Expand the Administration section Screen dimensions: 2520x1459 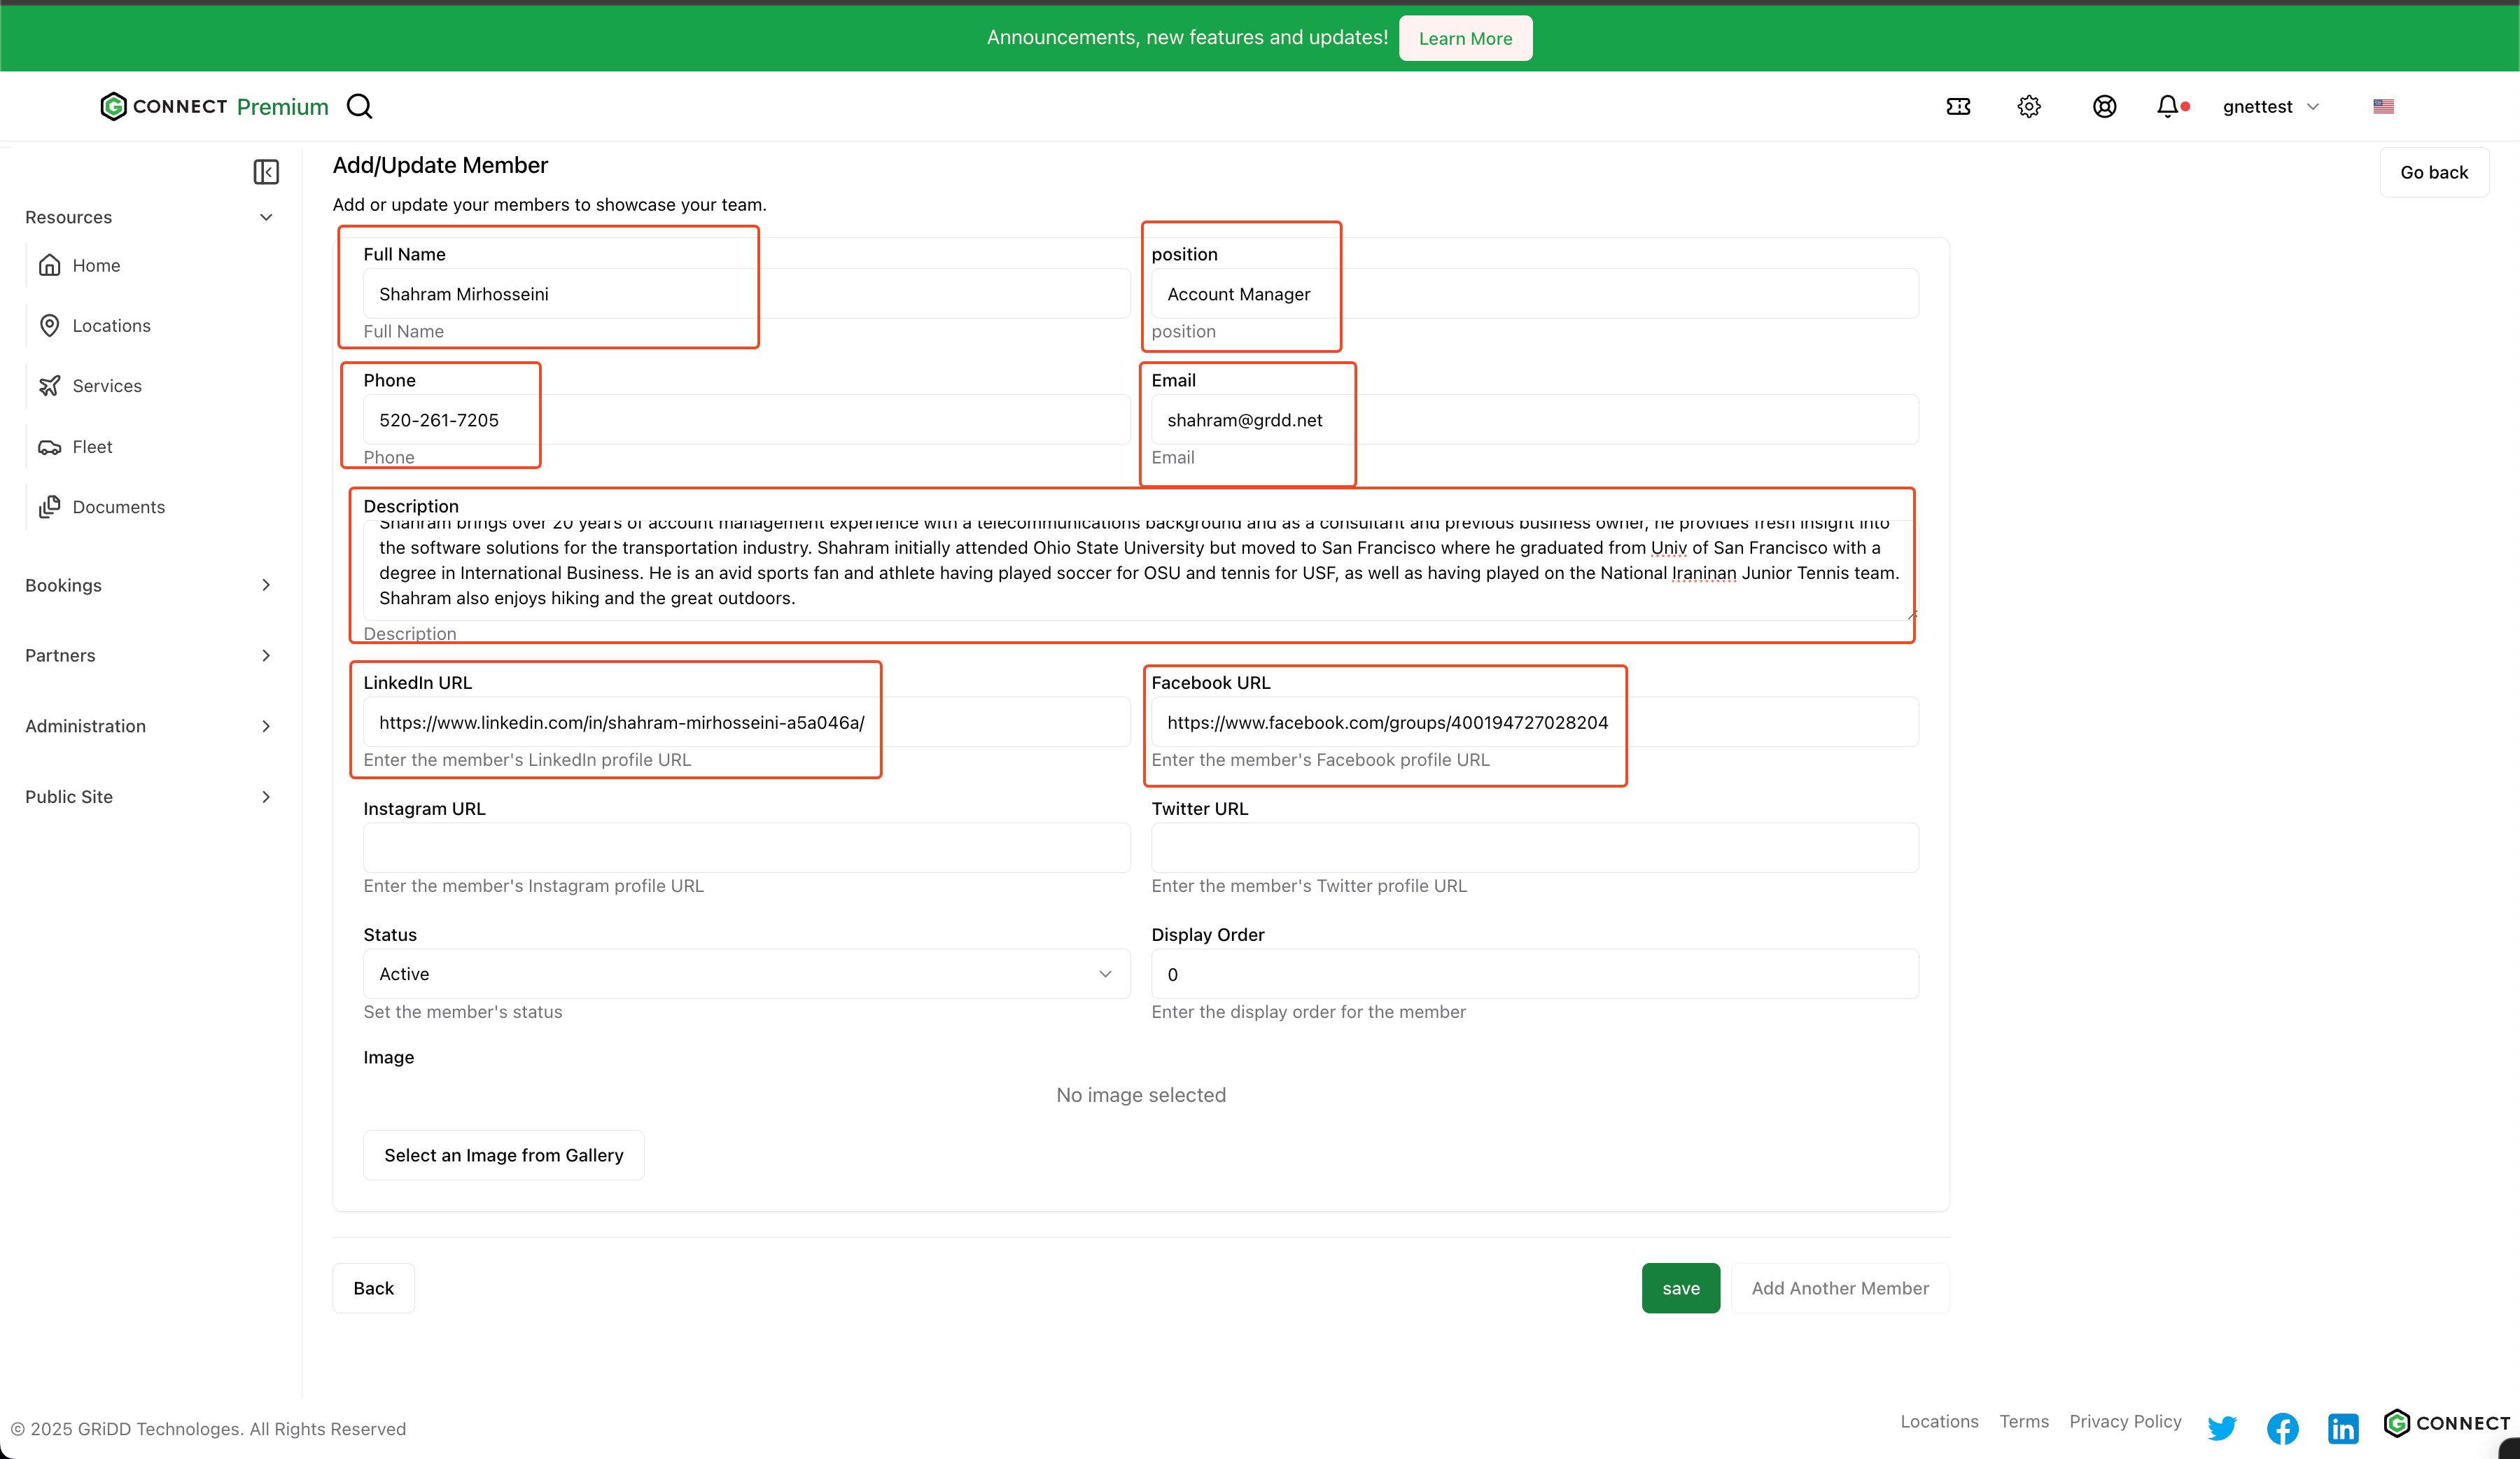(148, 726)
